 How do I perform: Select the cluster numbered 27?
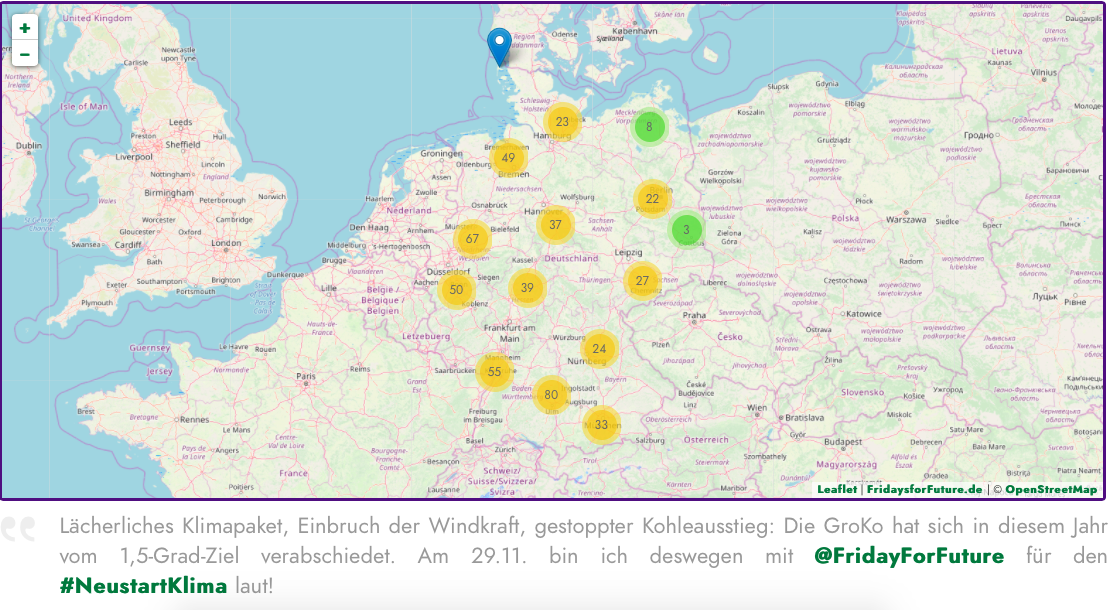642,281
